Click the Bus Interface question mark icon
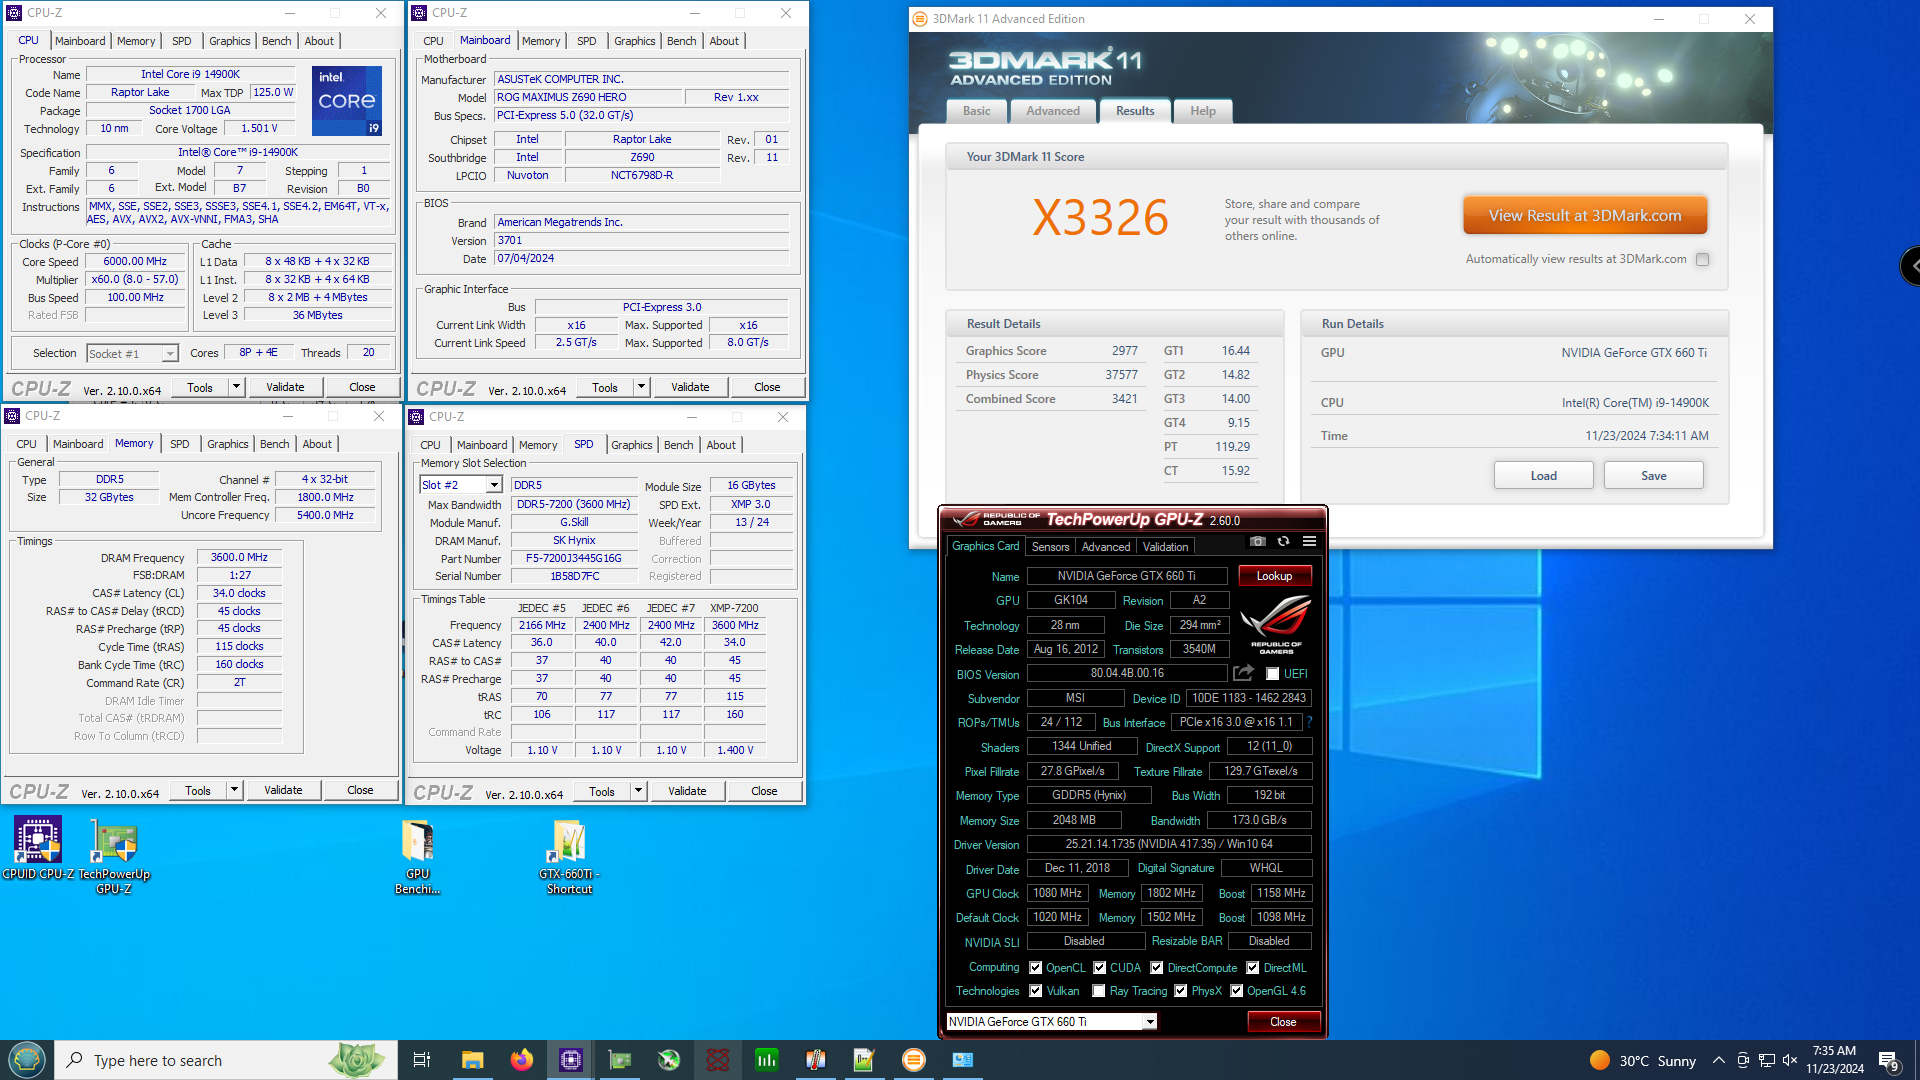 pyautogui.click(x=1309, y=722)
